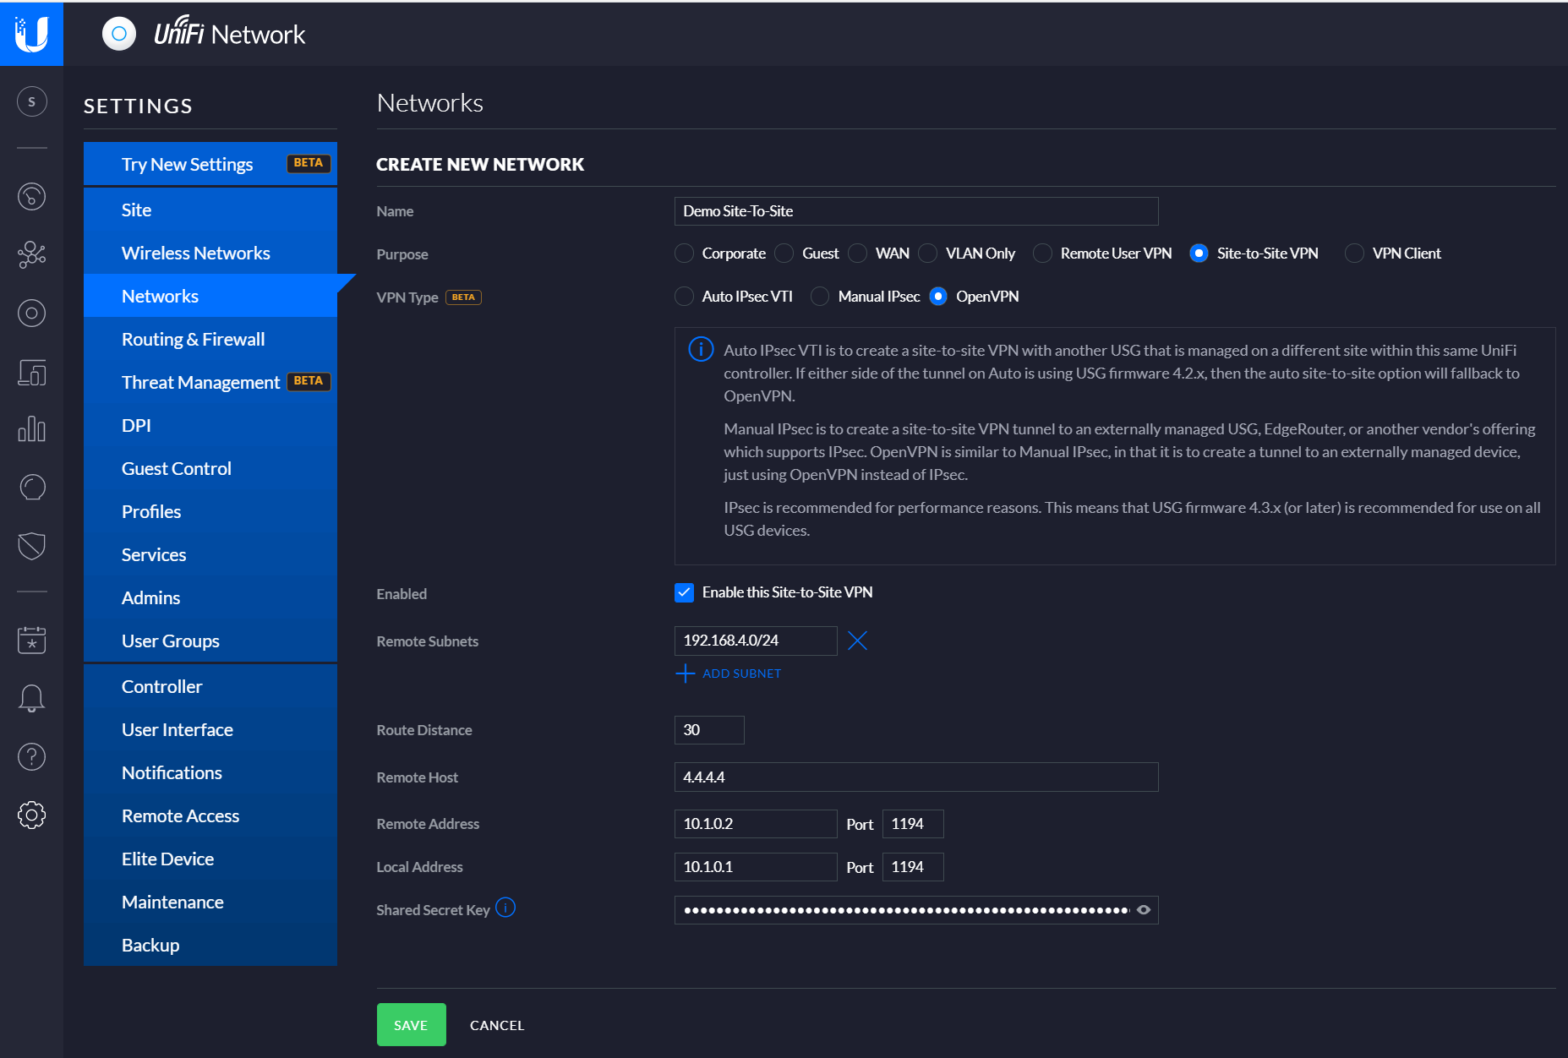Open Remote Access settings
This screenshot has width=1568, height=1058.
[210, 815]
